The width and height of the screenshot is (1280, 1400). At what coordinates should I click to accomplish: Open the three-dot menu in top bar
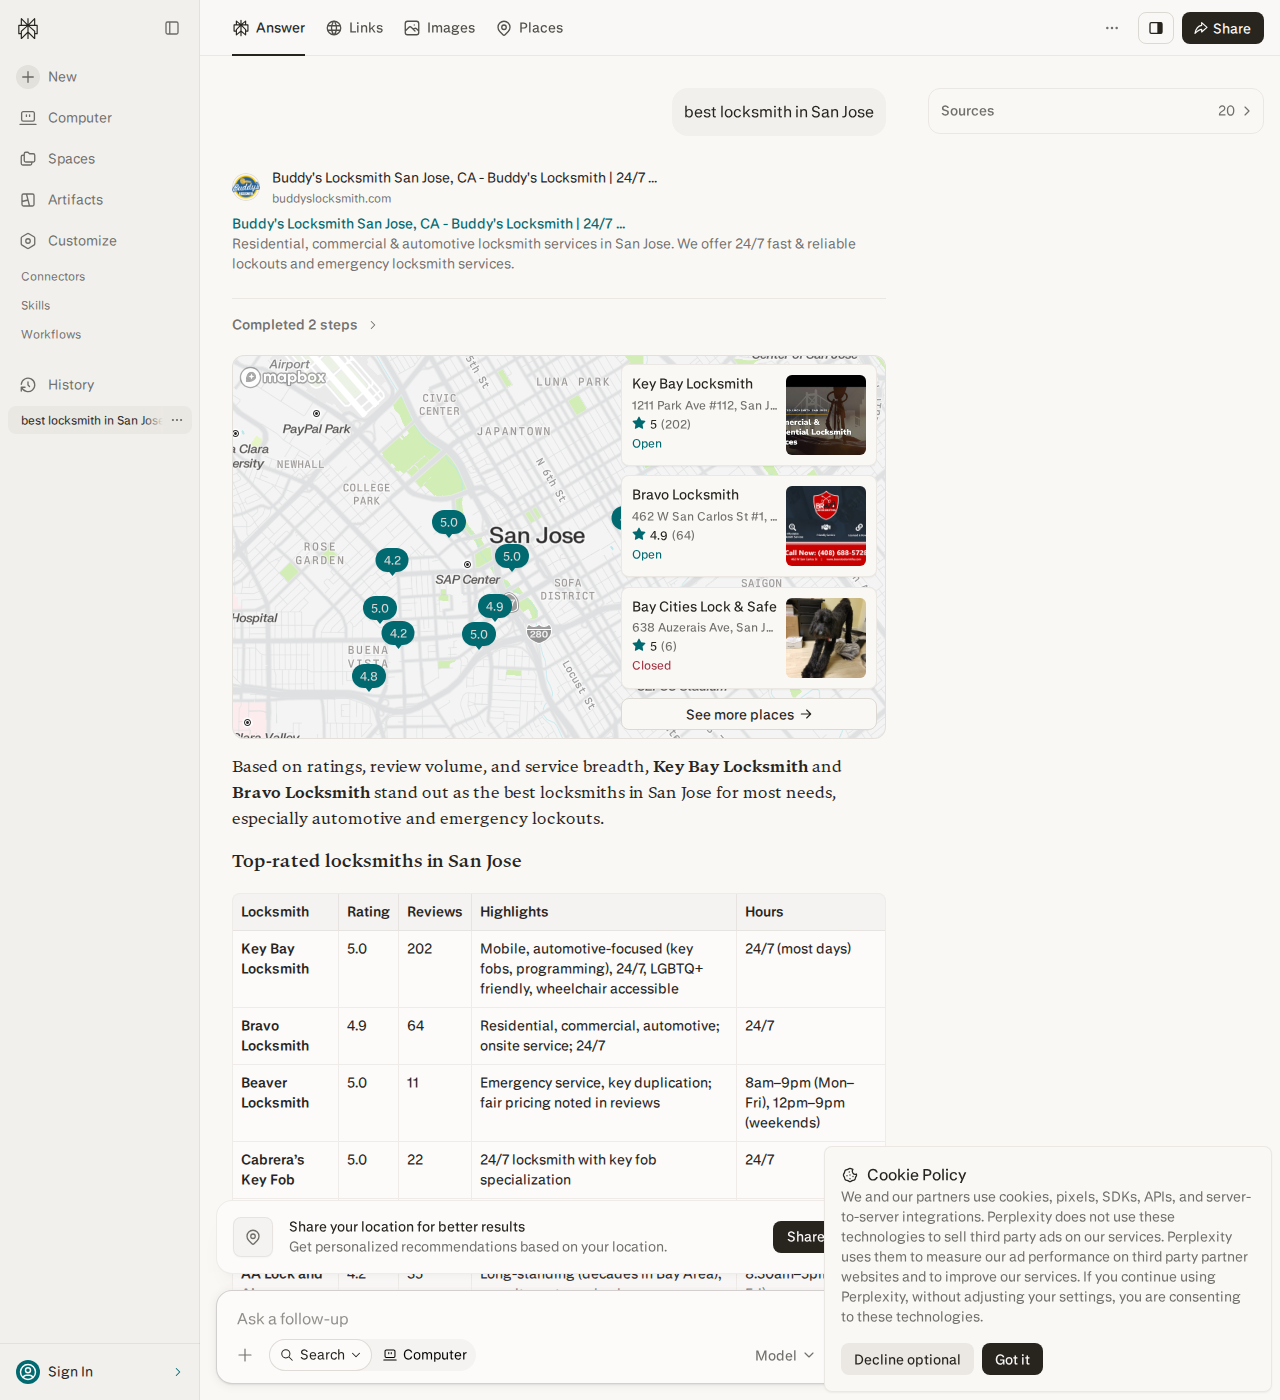point(1112,28)
